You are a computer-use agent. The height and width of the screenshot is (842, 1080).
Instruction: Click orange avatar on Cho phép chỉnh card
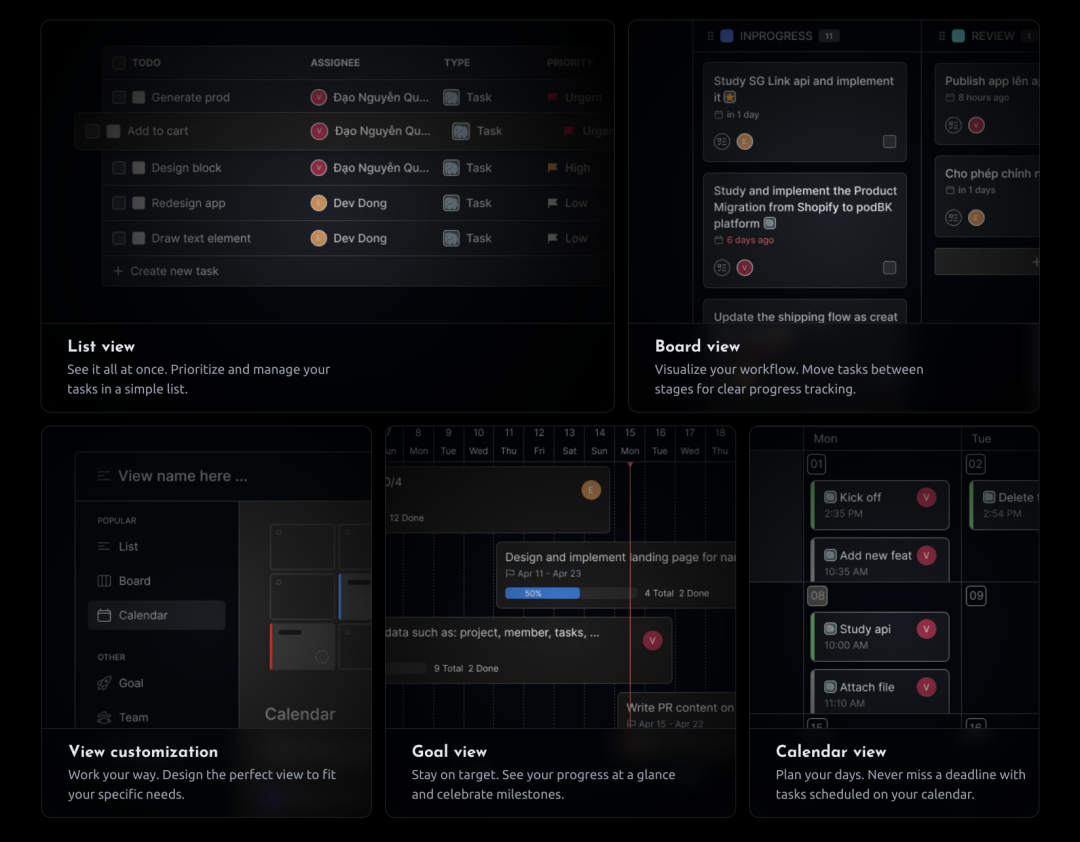(976, 218)
